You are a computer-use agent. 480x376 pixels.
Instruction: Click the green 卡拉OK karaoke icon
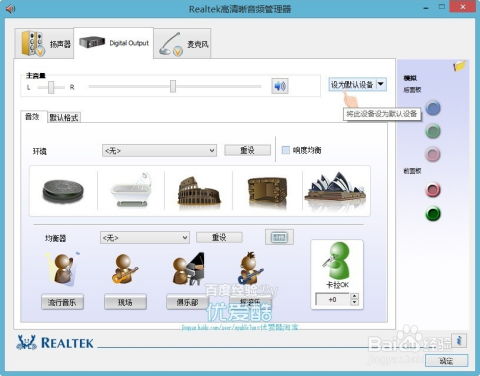click(337, 261)
